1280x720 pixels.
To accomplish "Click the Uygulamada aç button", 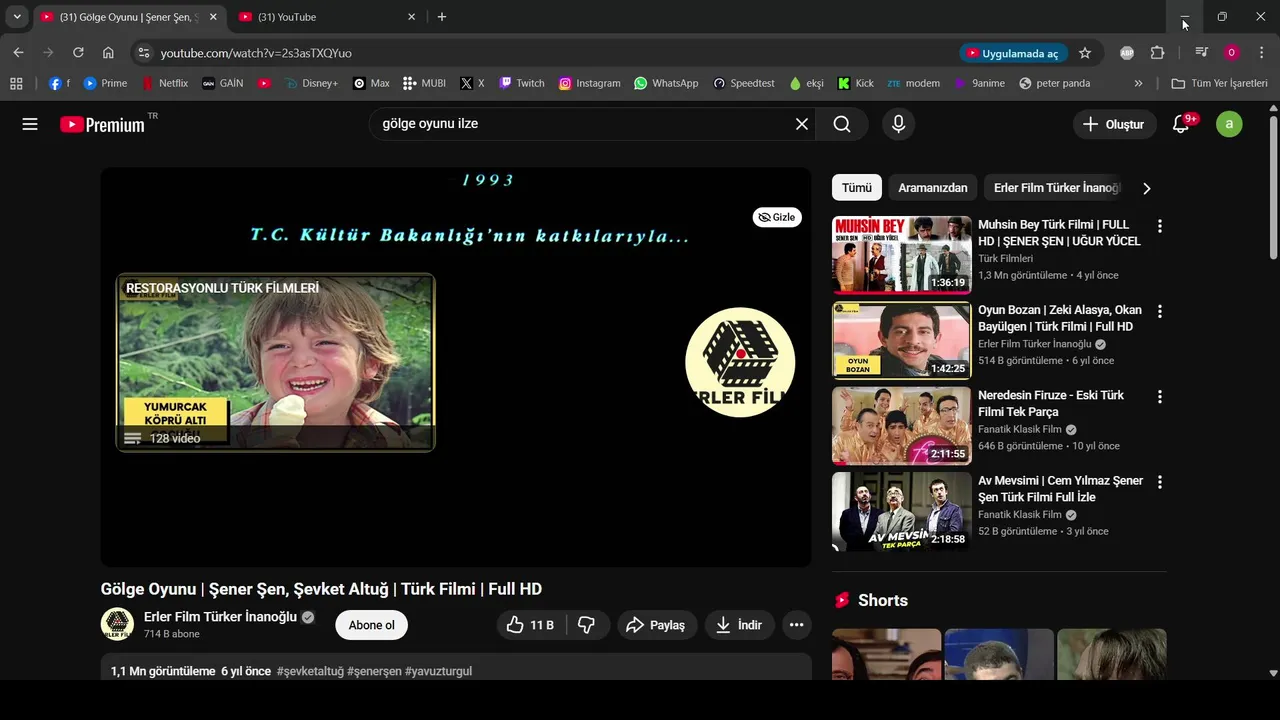I will pos(1012,53).
